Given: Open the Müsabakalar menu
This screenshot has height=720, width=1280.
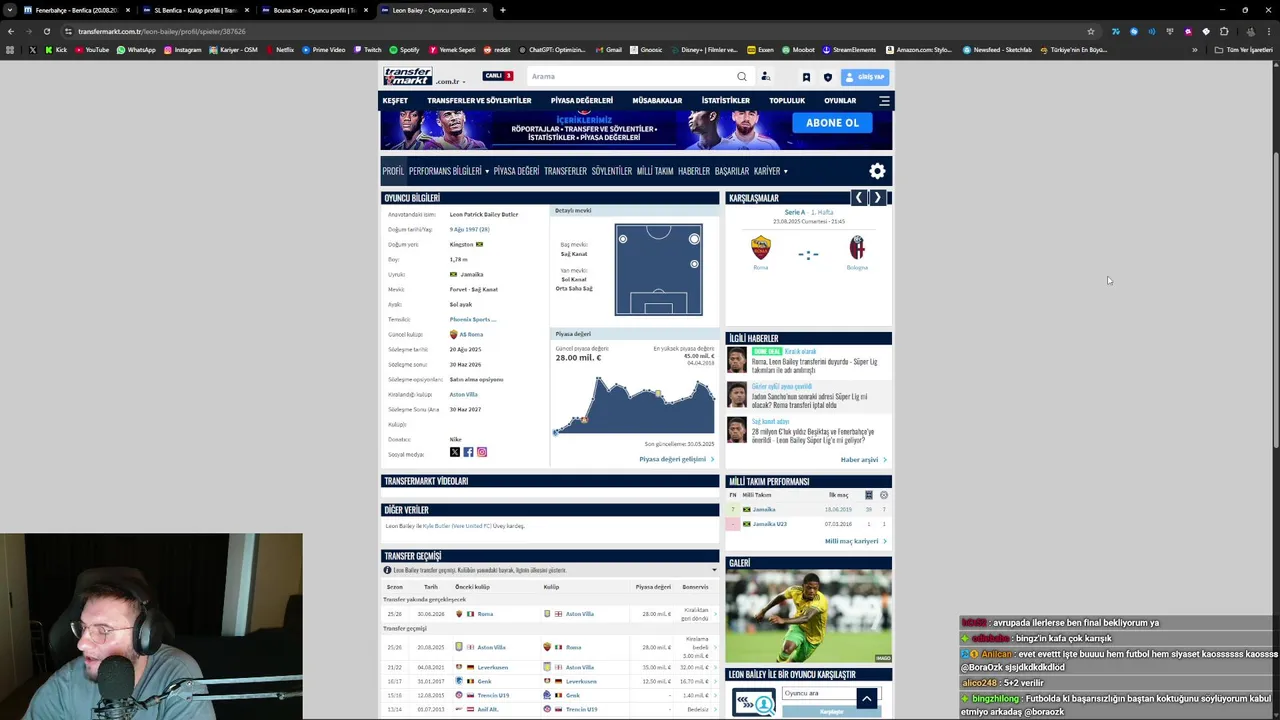Looking at the screenshot, I should [x=657, y=100].
